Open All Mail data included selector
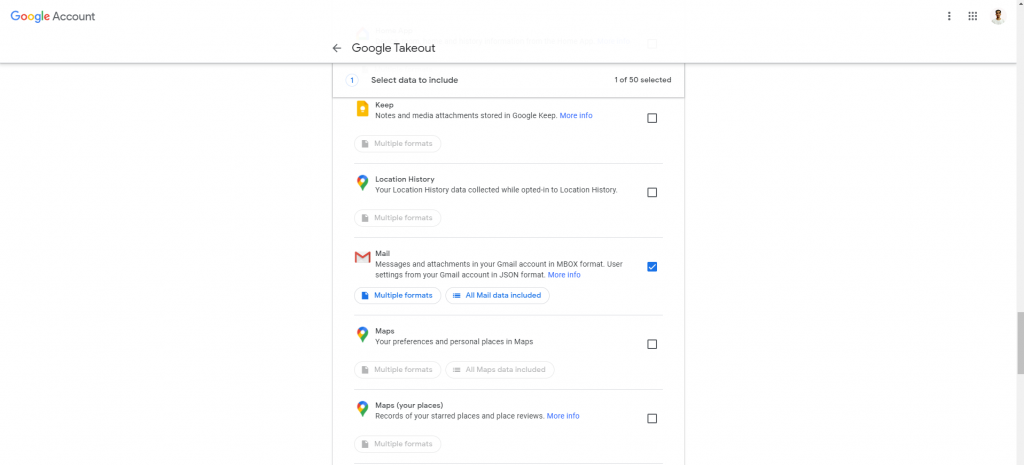This screenshot has height=465, width=1024. 498,295
